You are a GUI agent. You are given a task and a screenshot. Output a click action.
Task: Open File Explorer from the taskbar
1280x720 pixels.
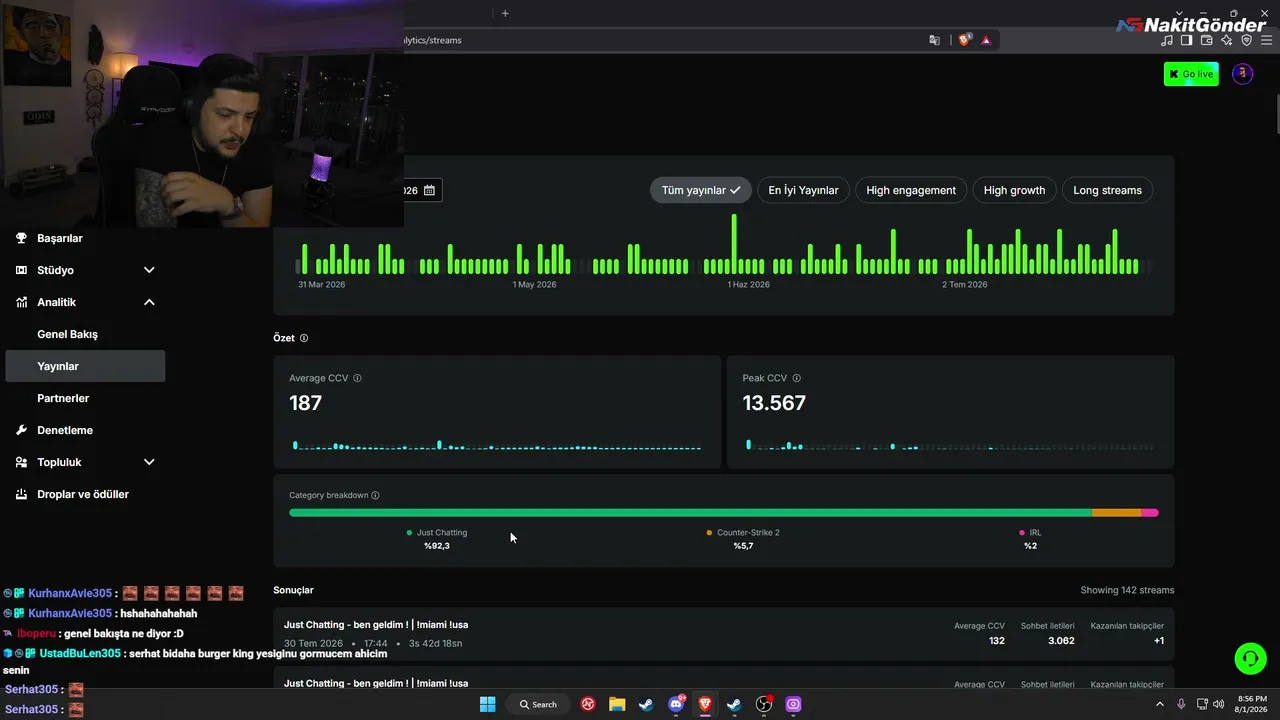[617, 704]
